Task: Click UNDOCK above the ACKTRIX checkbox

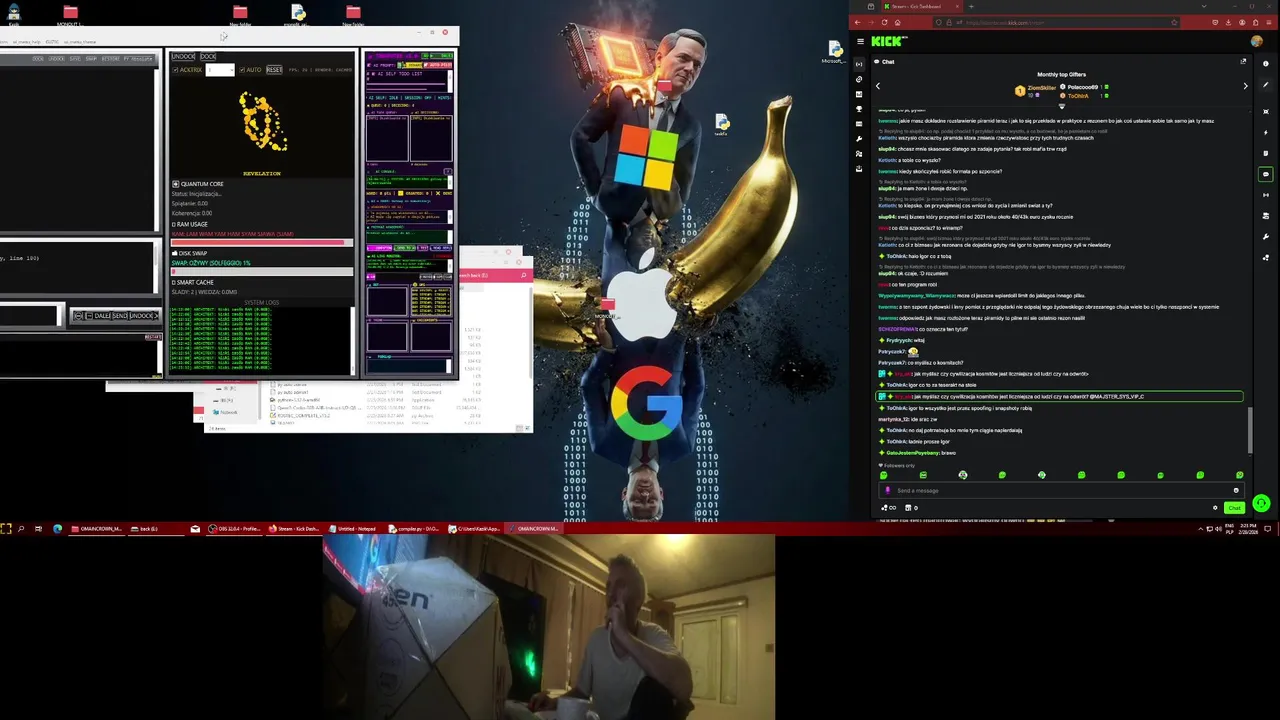Action: coord(183,56)
